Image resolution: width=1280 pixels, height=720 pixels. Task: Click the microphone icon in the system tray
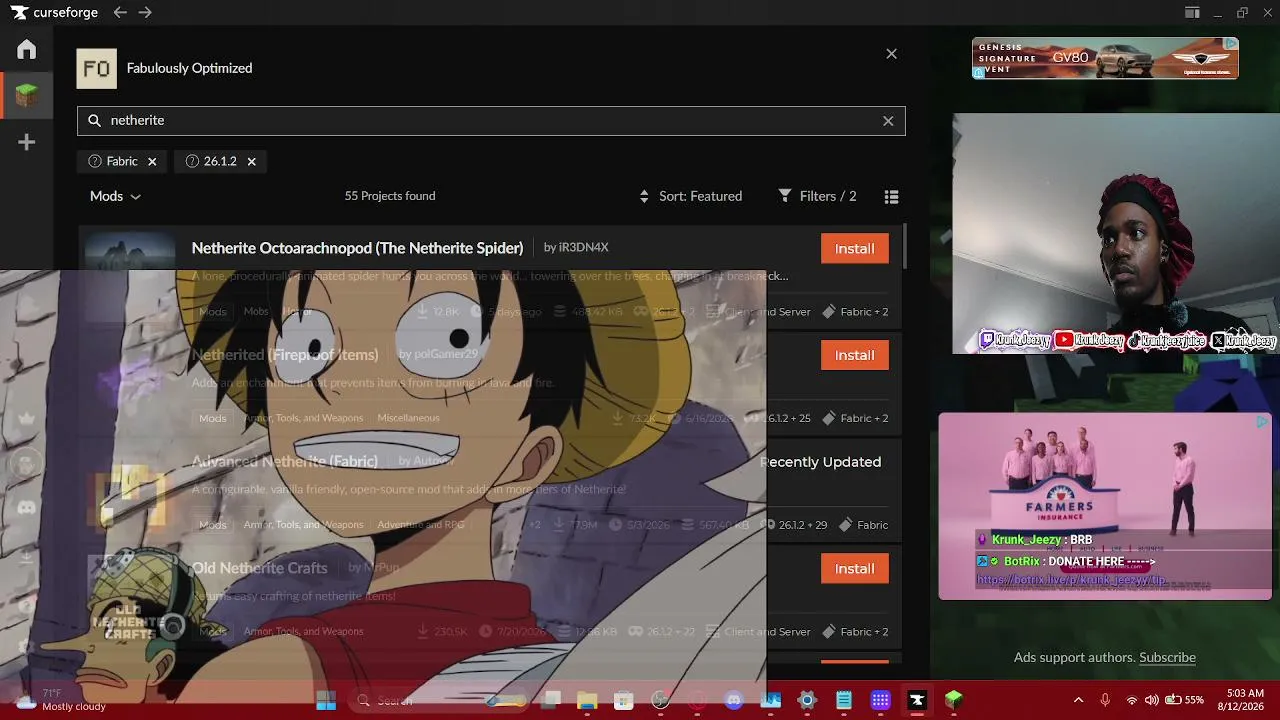coord(1105,700)
